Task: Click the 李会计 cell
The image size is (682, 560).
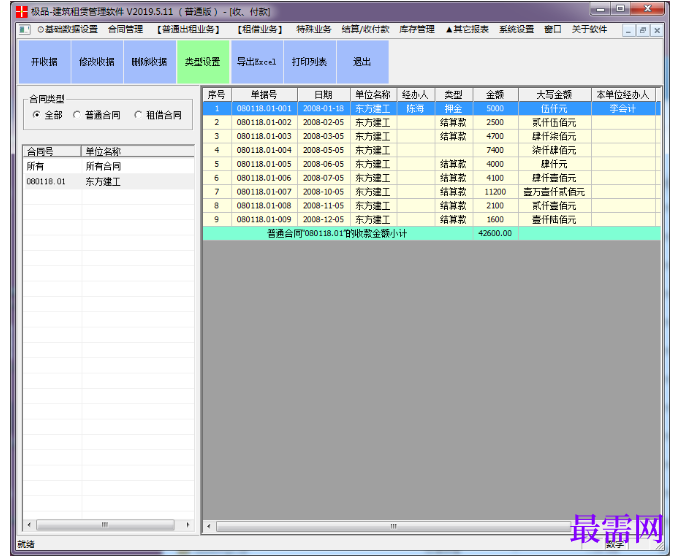Action: [x=623, y=109]
